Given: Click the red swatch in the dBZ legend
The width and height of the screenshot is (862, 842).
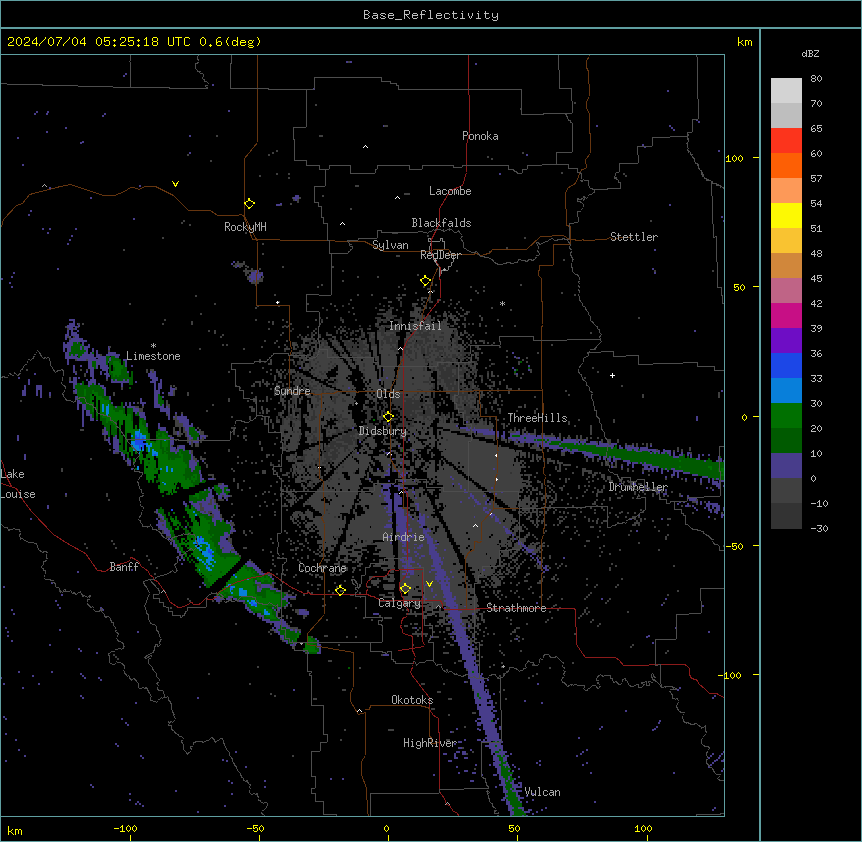Looking at the screenshot, I should point(786,140).
